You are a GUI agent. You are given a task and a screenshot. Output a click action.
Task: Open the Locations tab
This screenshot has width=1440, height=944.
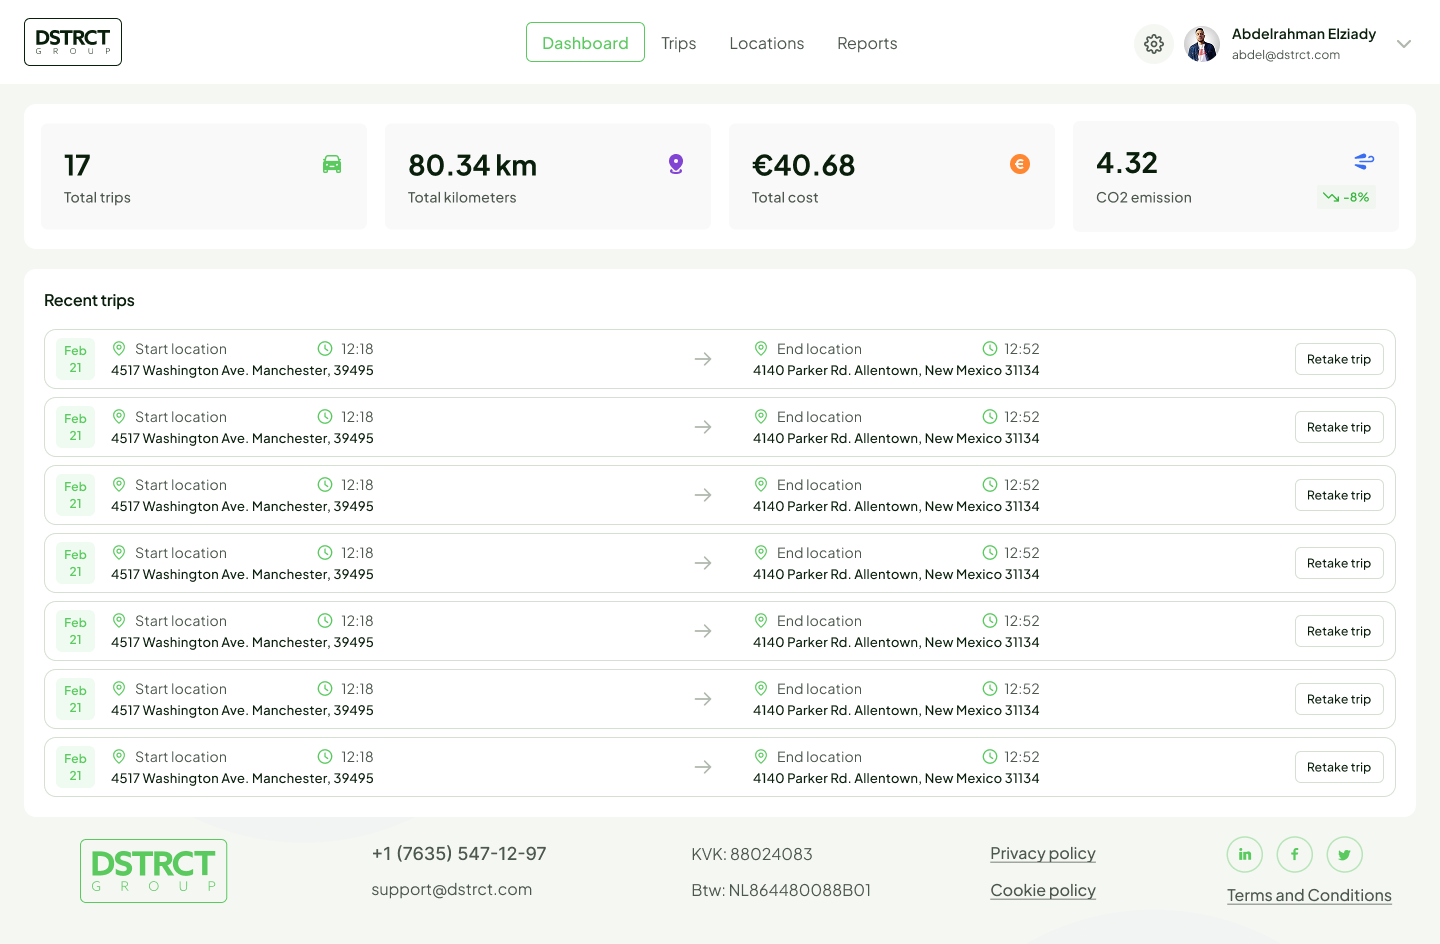pos(766,43)
